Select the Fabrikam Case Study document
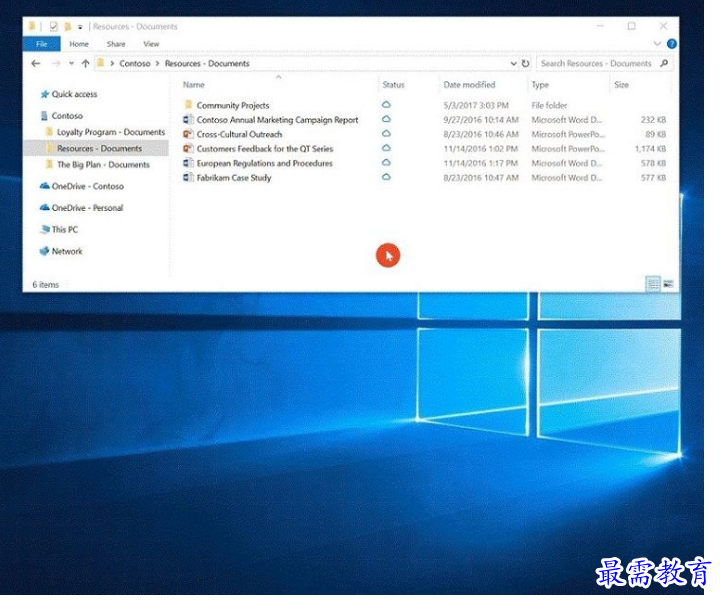This screenshot has width=720, height=604. coord(234,178)
